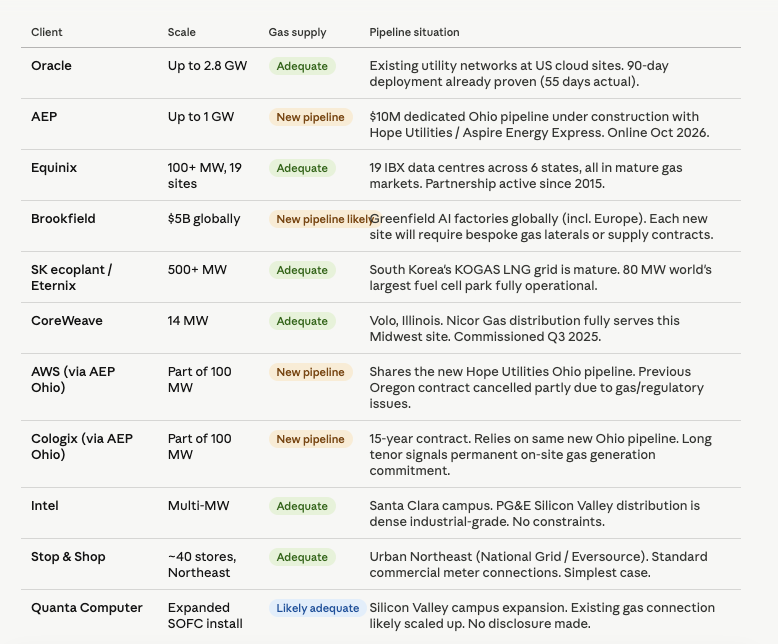This screenshot has height=644, width=778.
Task: Click CoreWeave's 'Volo, Illinois' description
Action: [x=524, y=328]
